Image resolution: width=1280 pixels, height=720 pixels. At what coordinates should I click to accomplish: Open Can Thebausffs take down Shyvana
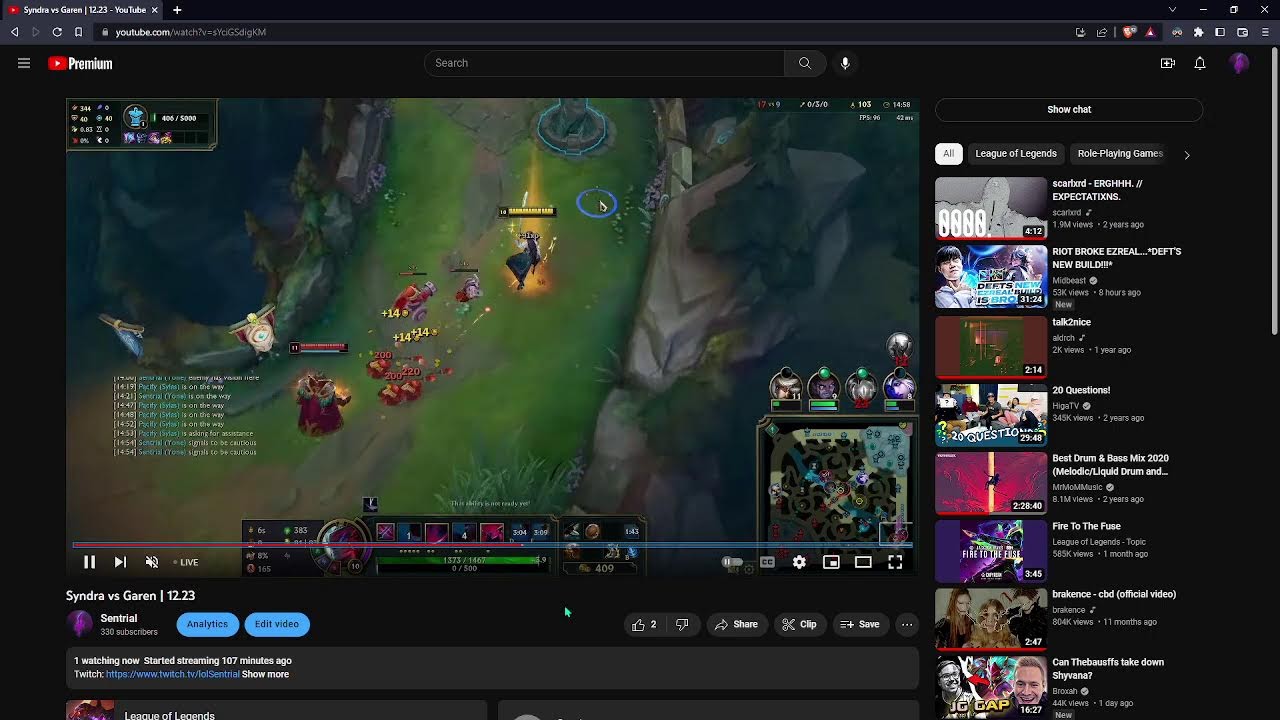[1108, 669]
